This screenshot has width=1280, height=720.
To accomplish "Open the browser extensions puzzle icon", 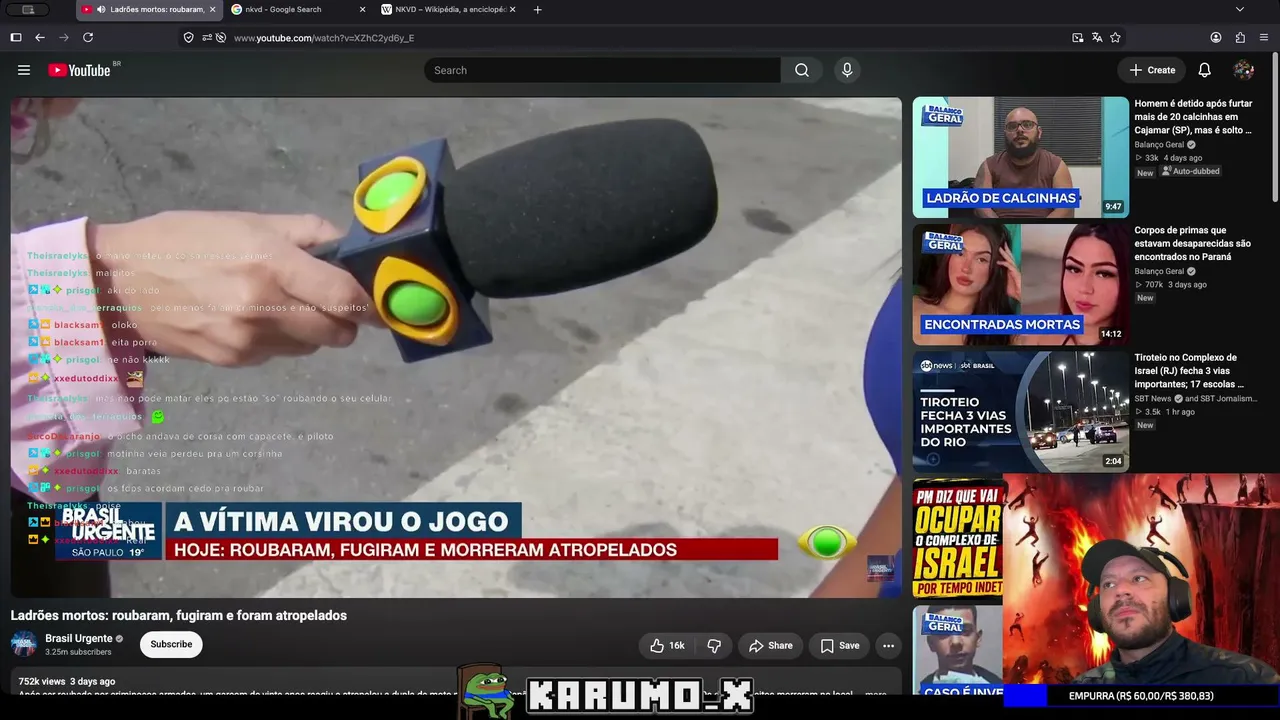I will (x=1240, y=37).
